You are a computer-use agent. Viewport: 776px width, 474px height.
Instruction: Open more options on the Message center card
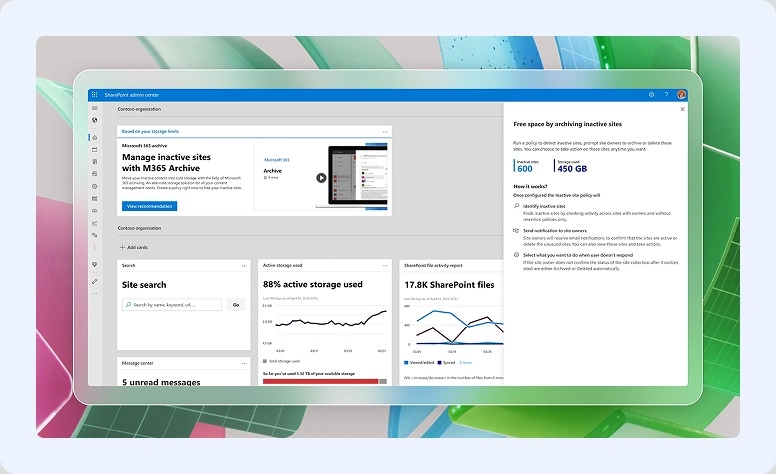(x=244, y=363)
